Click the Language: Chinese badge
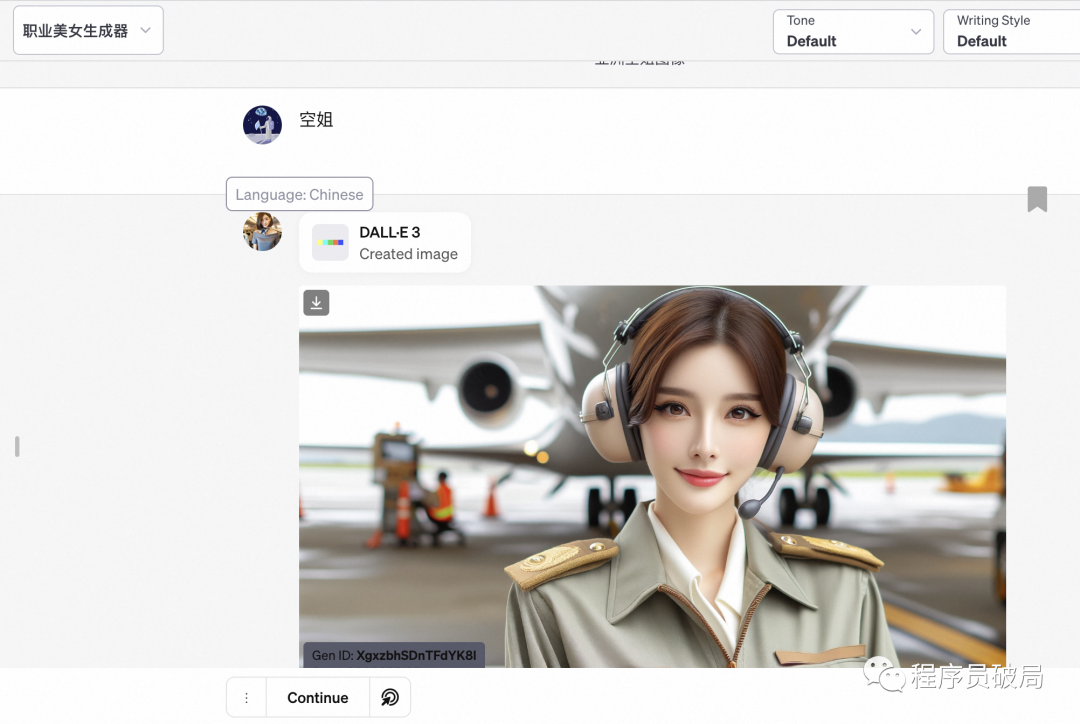Viewport: 1080px width, 724px height. click(x=299, y=195)
